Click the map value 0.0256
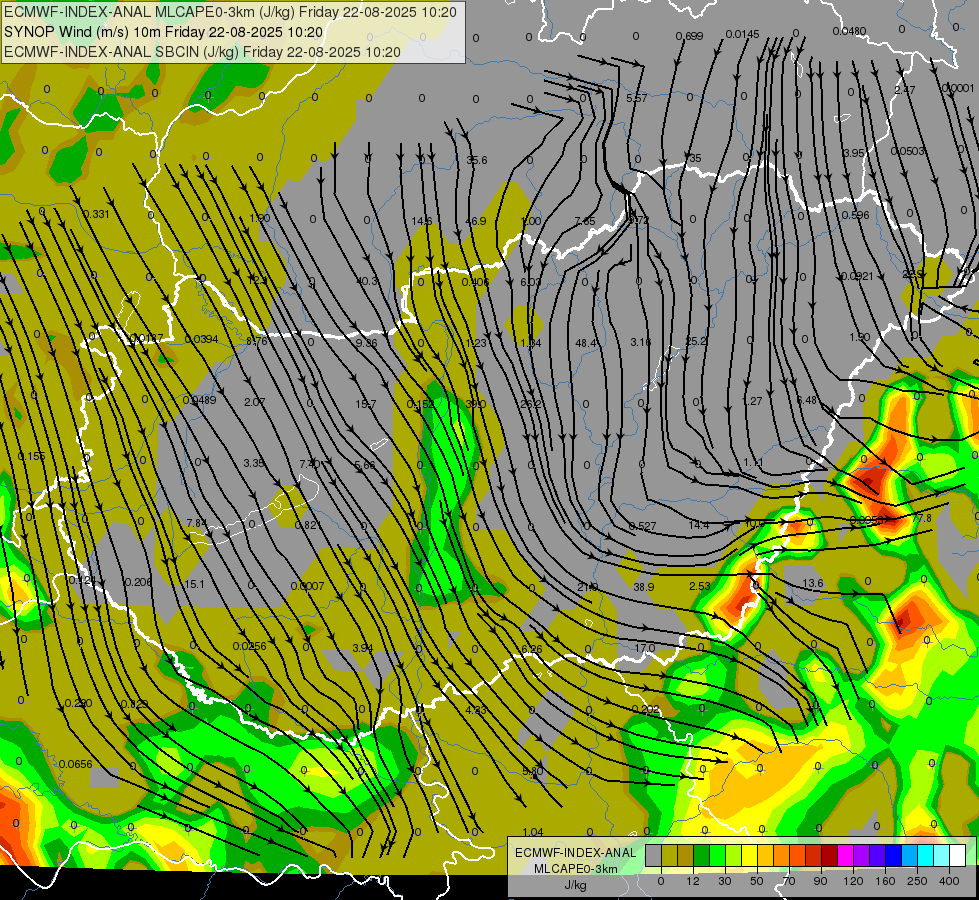This screenshot has height=900, width=979. [x=250, y=646]
